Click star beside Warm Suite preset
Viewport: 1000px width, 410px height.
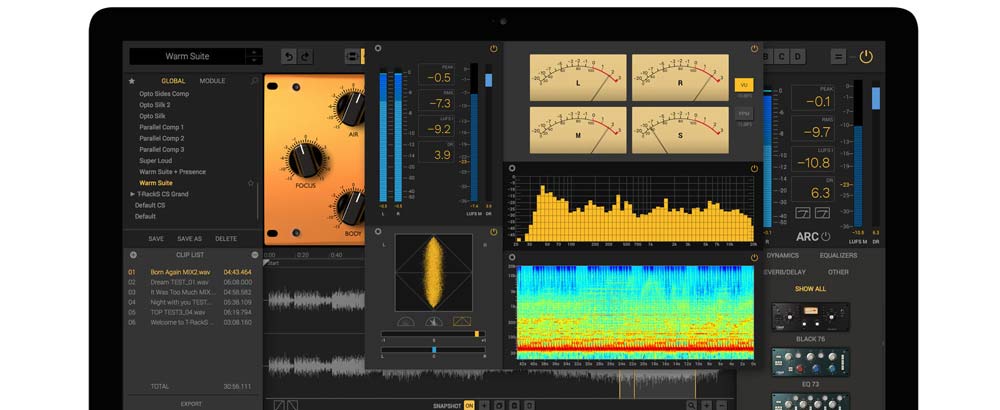coord(251,183)
